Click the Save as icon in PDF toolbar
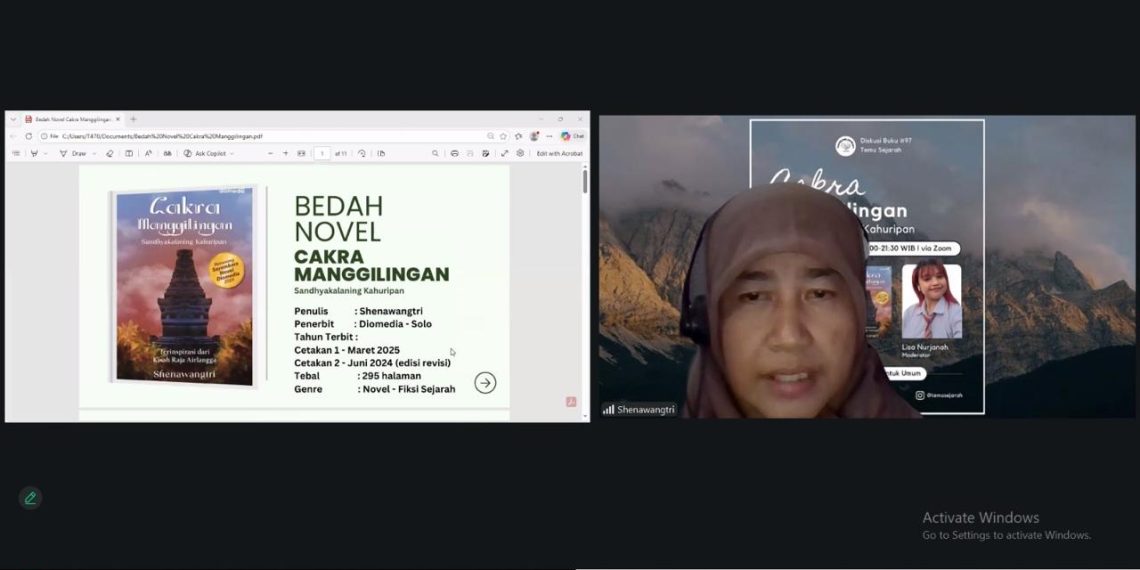This screenshot has width=1140, height=570. coord(485,153)
